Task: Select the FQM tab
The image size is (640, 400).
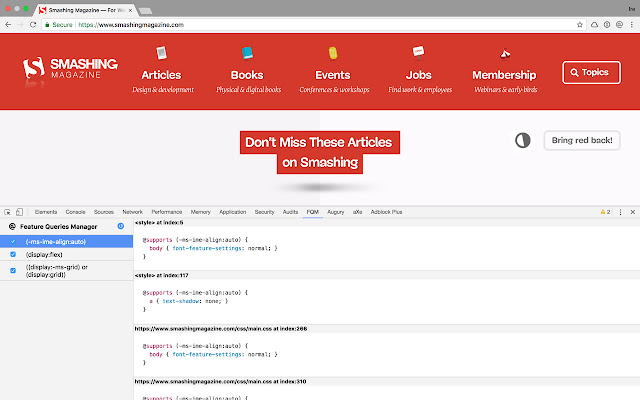Action: pyautogui.click(x=313, y=212)
